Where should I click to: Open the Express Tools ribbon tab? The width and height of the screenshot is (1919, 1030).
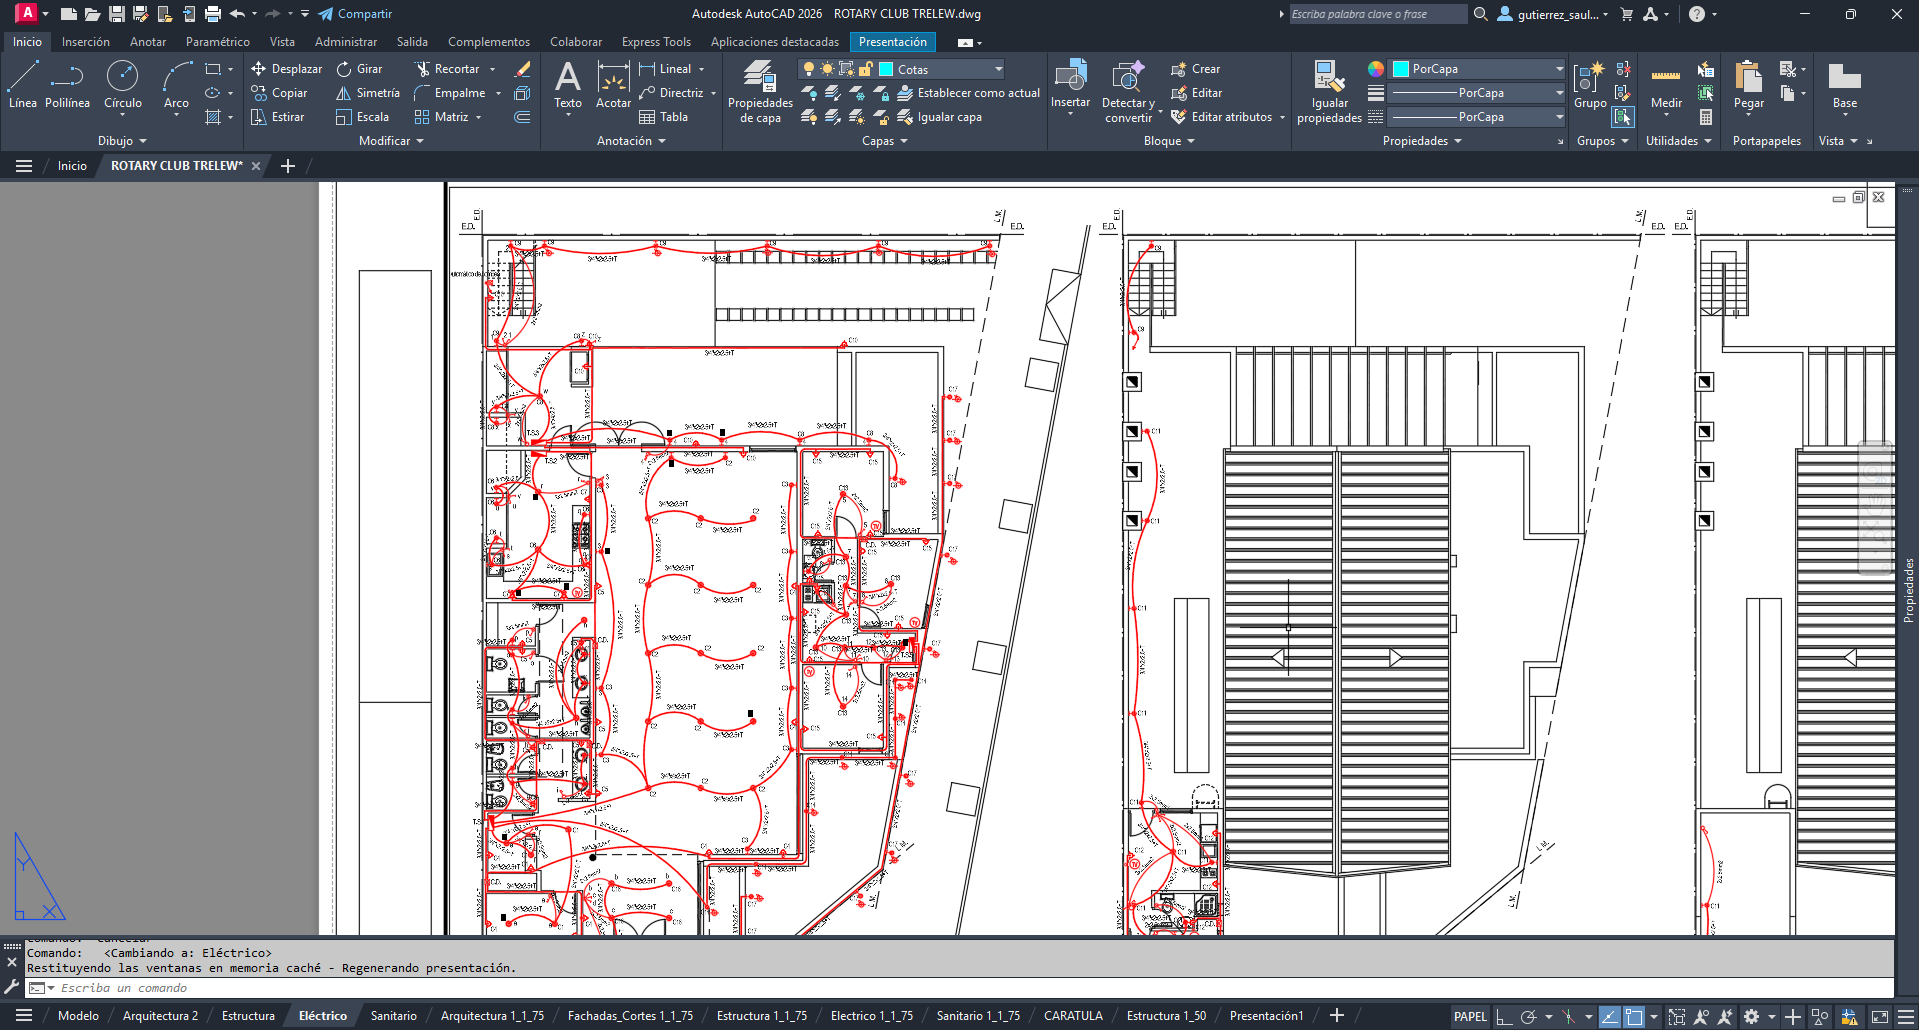point(656,41)
